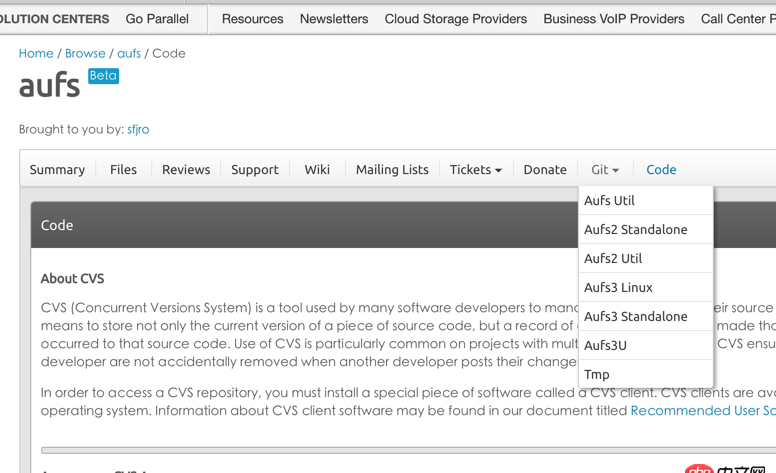Click the Home breadcrumb link

pos(36,53)
